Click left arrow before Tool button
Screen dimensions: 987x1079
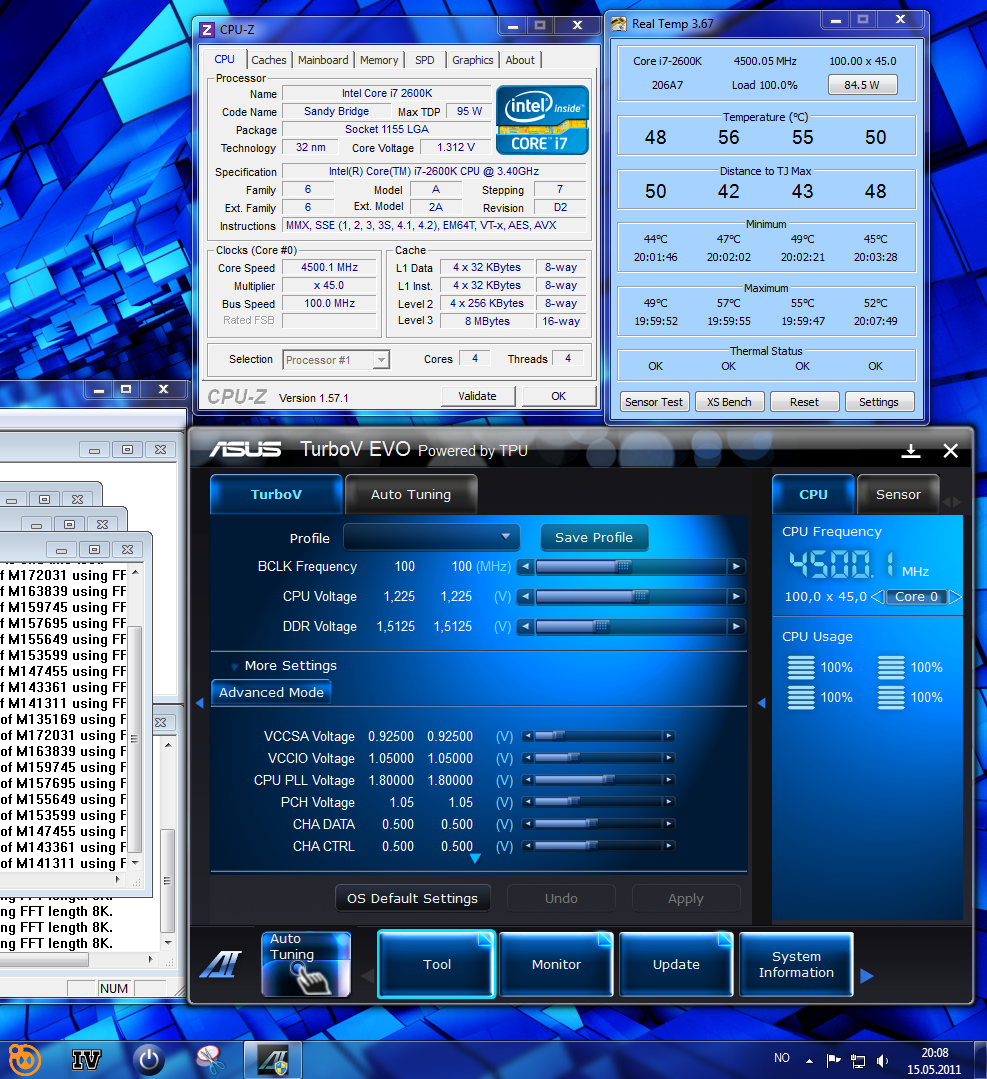[368, 975]
